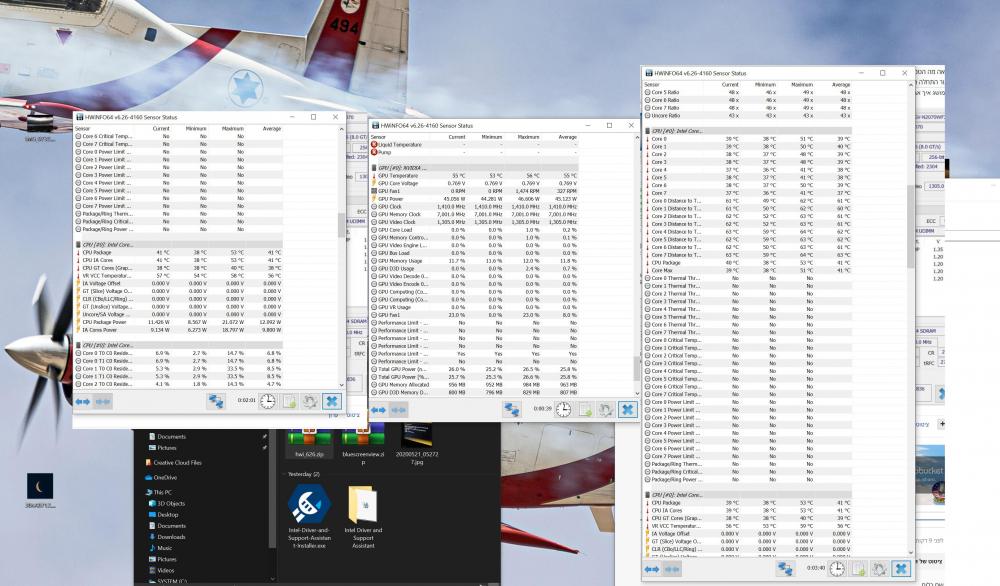This screenshot has height=586, width=1000.
Task: Reset values with clock icon beside 0:00:39 timer
Action: [564, 409]
